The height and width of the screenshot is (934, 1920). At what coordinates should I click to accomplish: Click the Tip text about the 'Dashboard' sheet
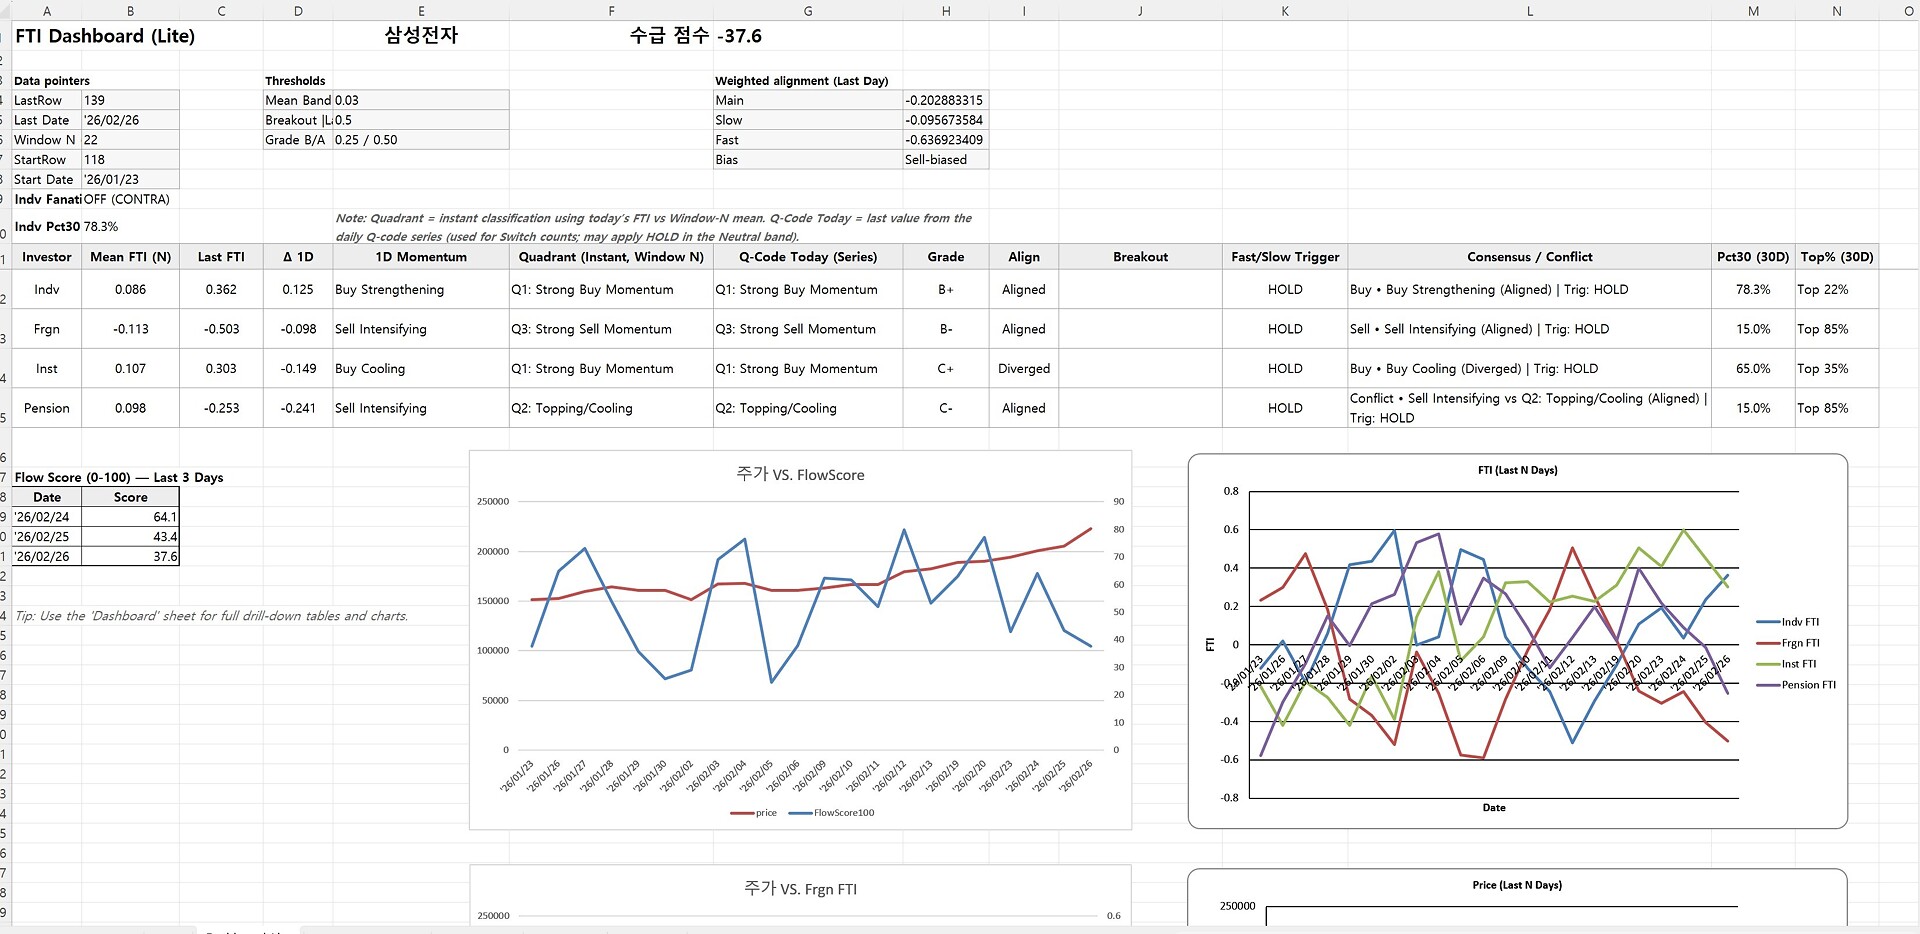tap(212, 616)
